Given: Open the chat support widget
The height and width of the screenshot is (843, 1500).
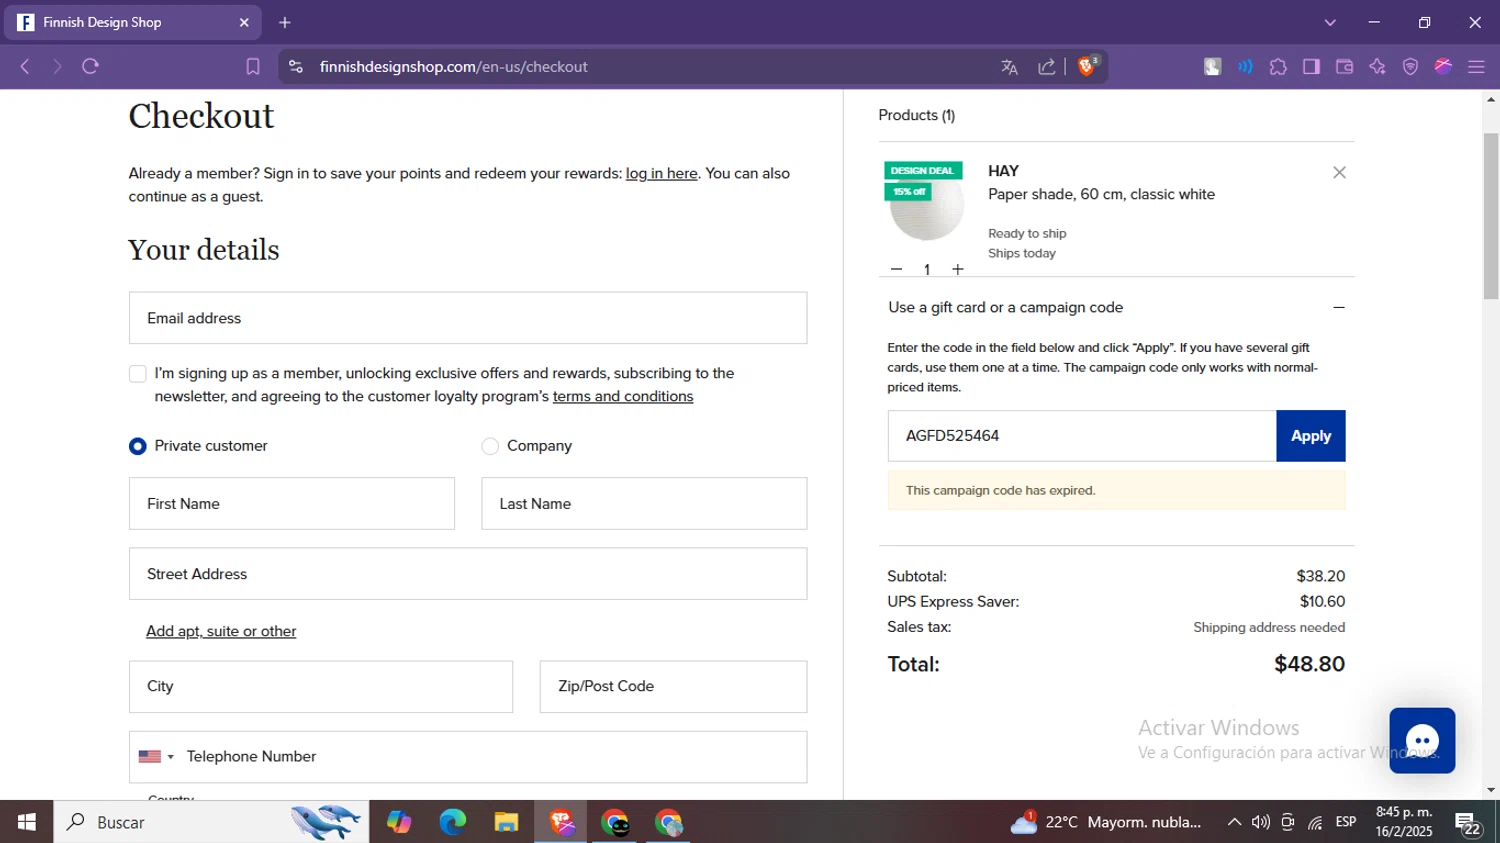Looking at the screenshot, I should pos(1422,741).
